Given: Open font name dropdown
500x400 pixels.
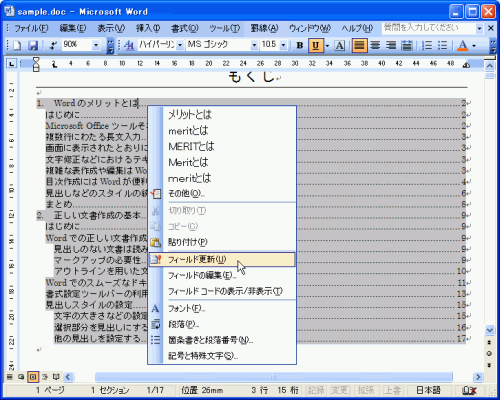Looking at the screenshot, I should (254, 45).
